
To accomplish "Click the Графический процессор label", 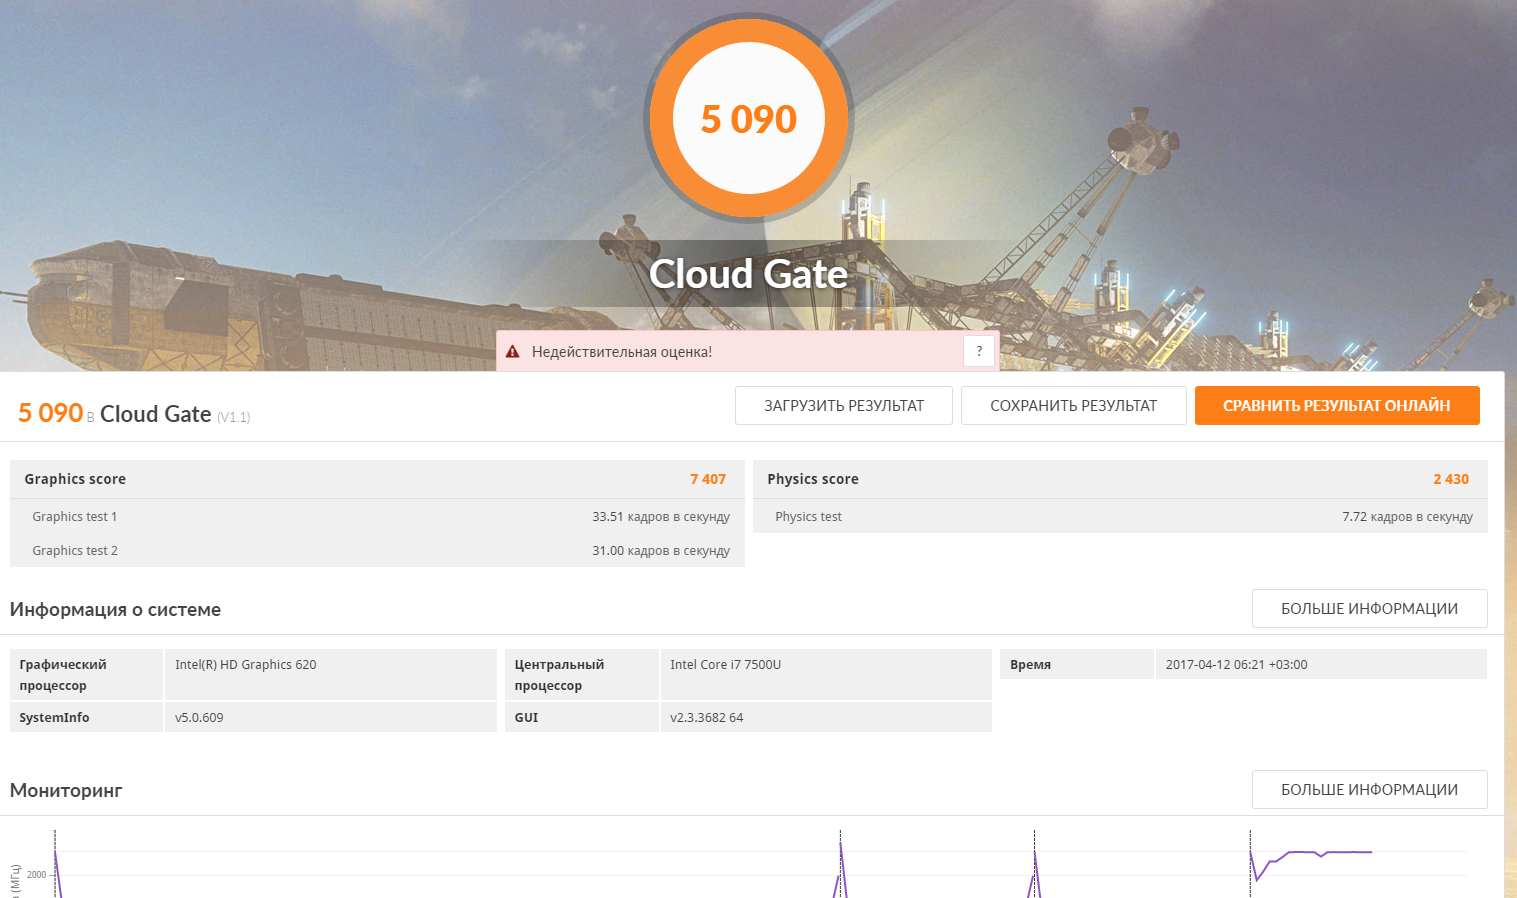I will click(63, 675).
